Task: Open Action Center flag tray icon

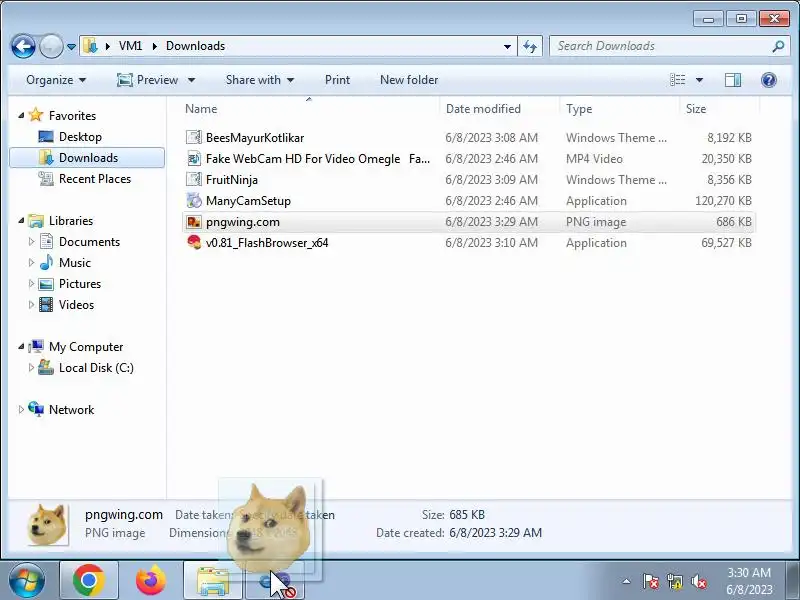Action: click(x=650, y=581)
